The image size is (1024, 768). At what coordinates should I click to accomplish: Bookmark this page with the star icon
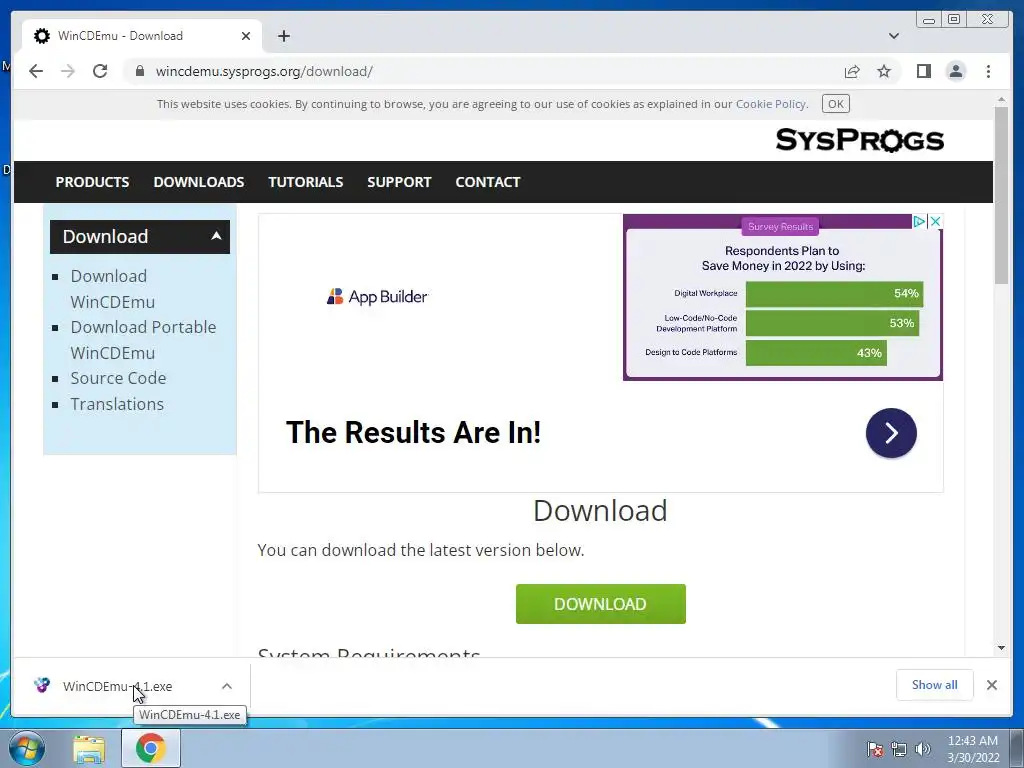tap(884, 71)
